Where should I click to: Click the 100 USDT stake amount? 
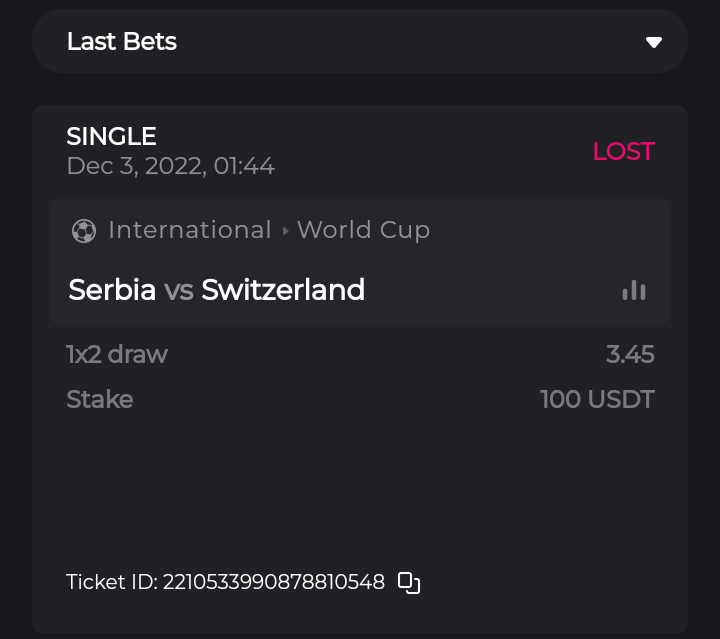[597, 400]
